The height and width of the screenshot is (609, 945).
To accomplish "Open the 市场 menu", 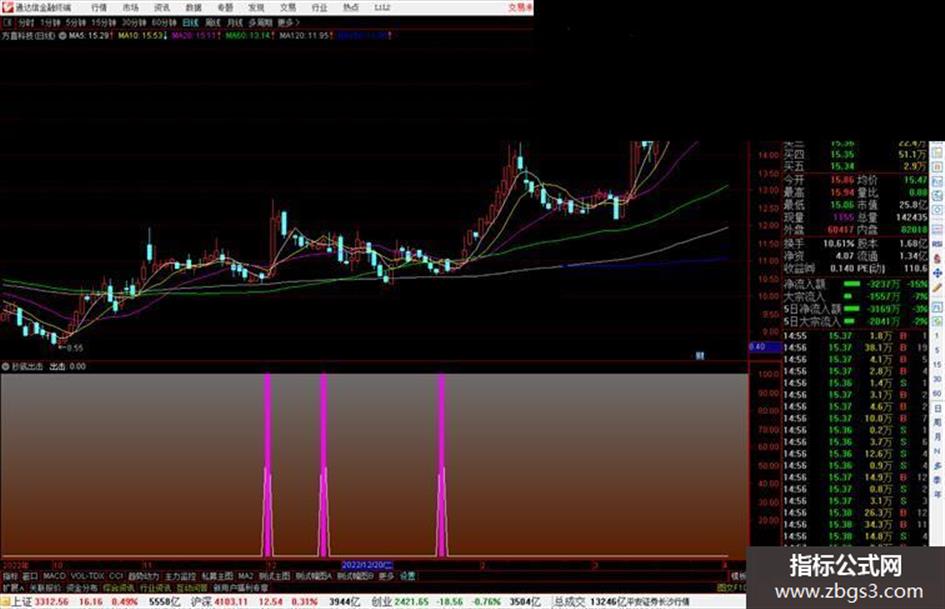I will tap(130, 7).
